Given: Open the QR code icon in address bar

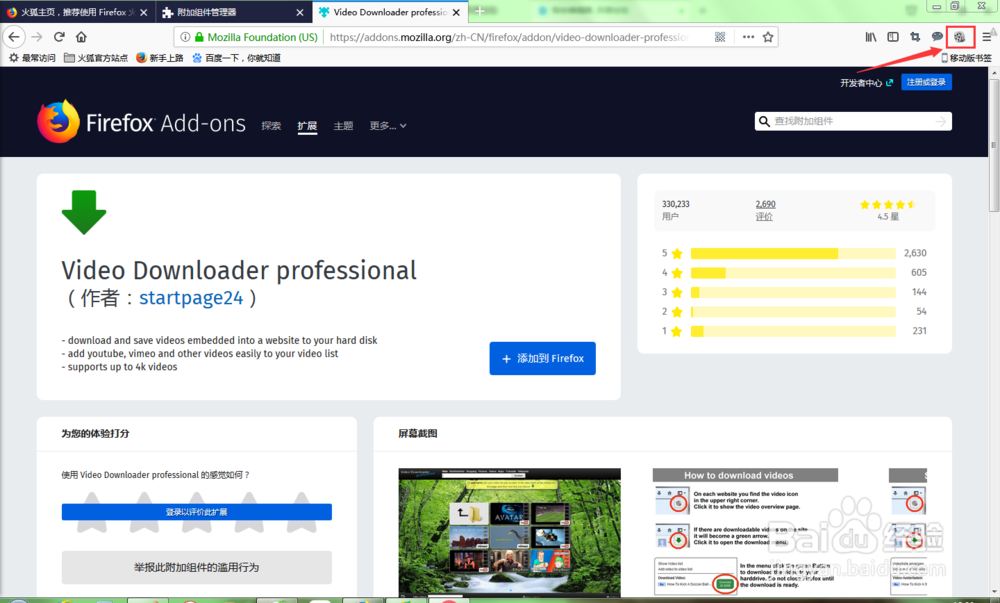Looking at the screenshot, I should pyautogui.click(x=720, y=37).
